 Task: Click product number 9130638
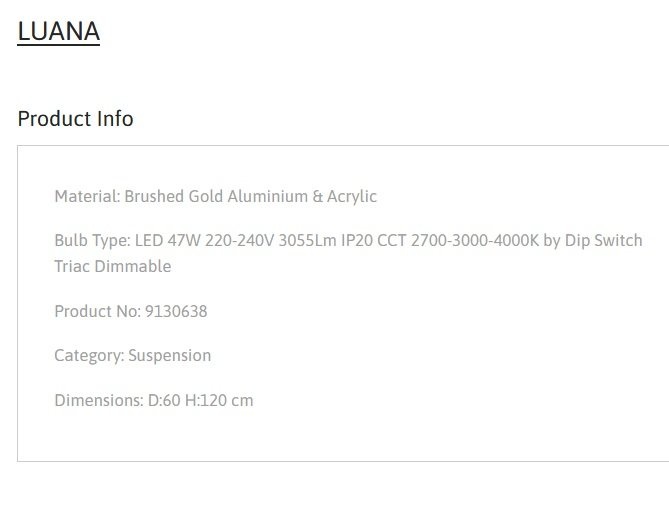[x=176, y=311]
